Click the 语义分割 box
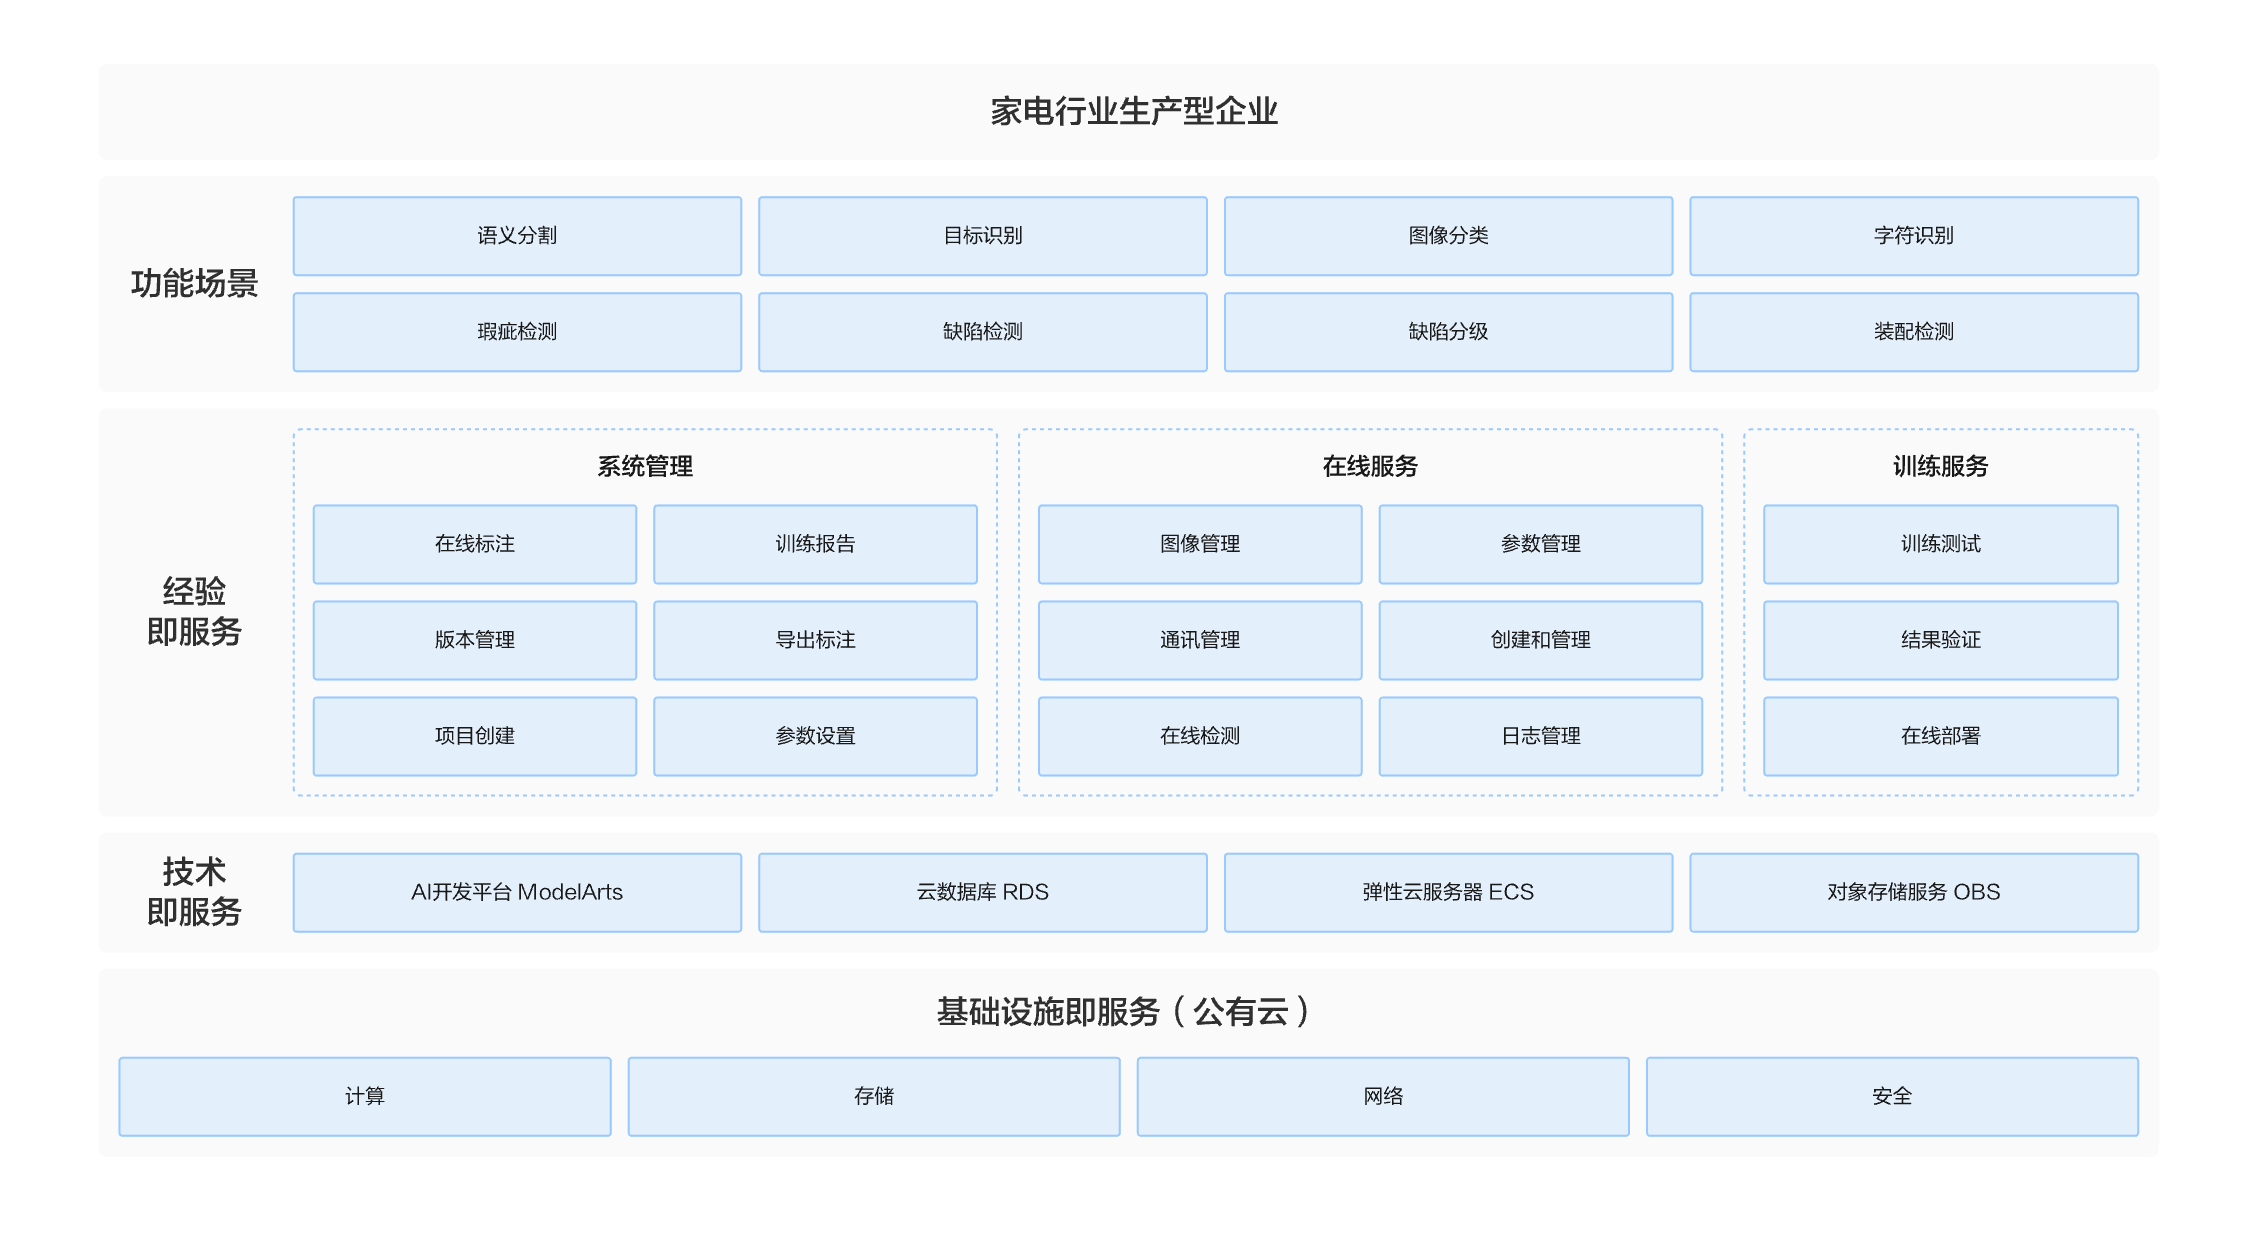Screen dimensions: 2256x1233 517,236
